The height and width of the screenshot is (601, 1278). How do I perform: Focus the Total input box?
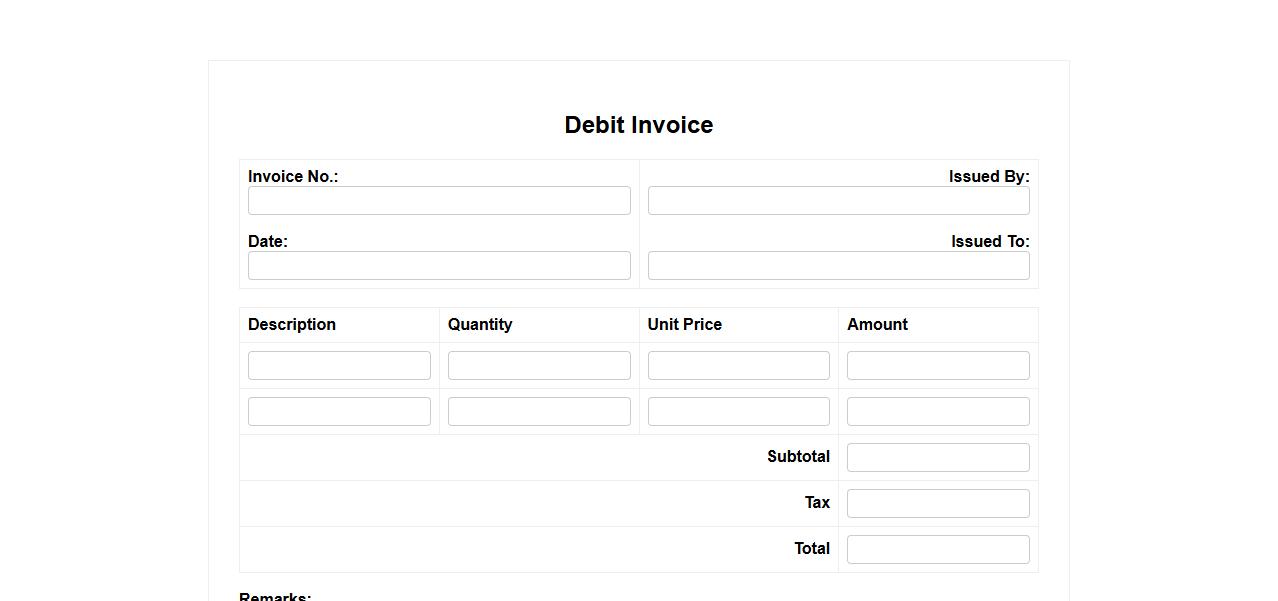[938, 549]
